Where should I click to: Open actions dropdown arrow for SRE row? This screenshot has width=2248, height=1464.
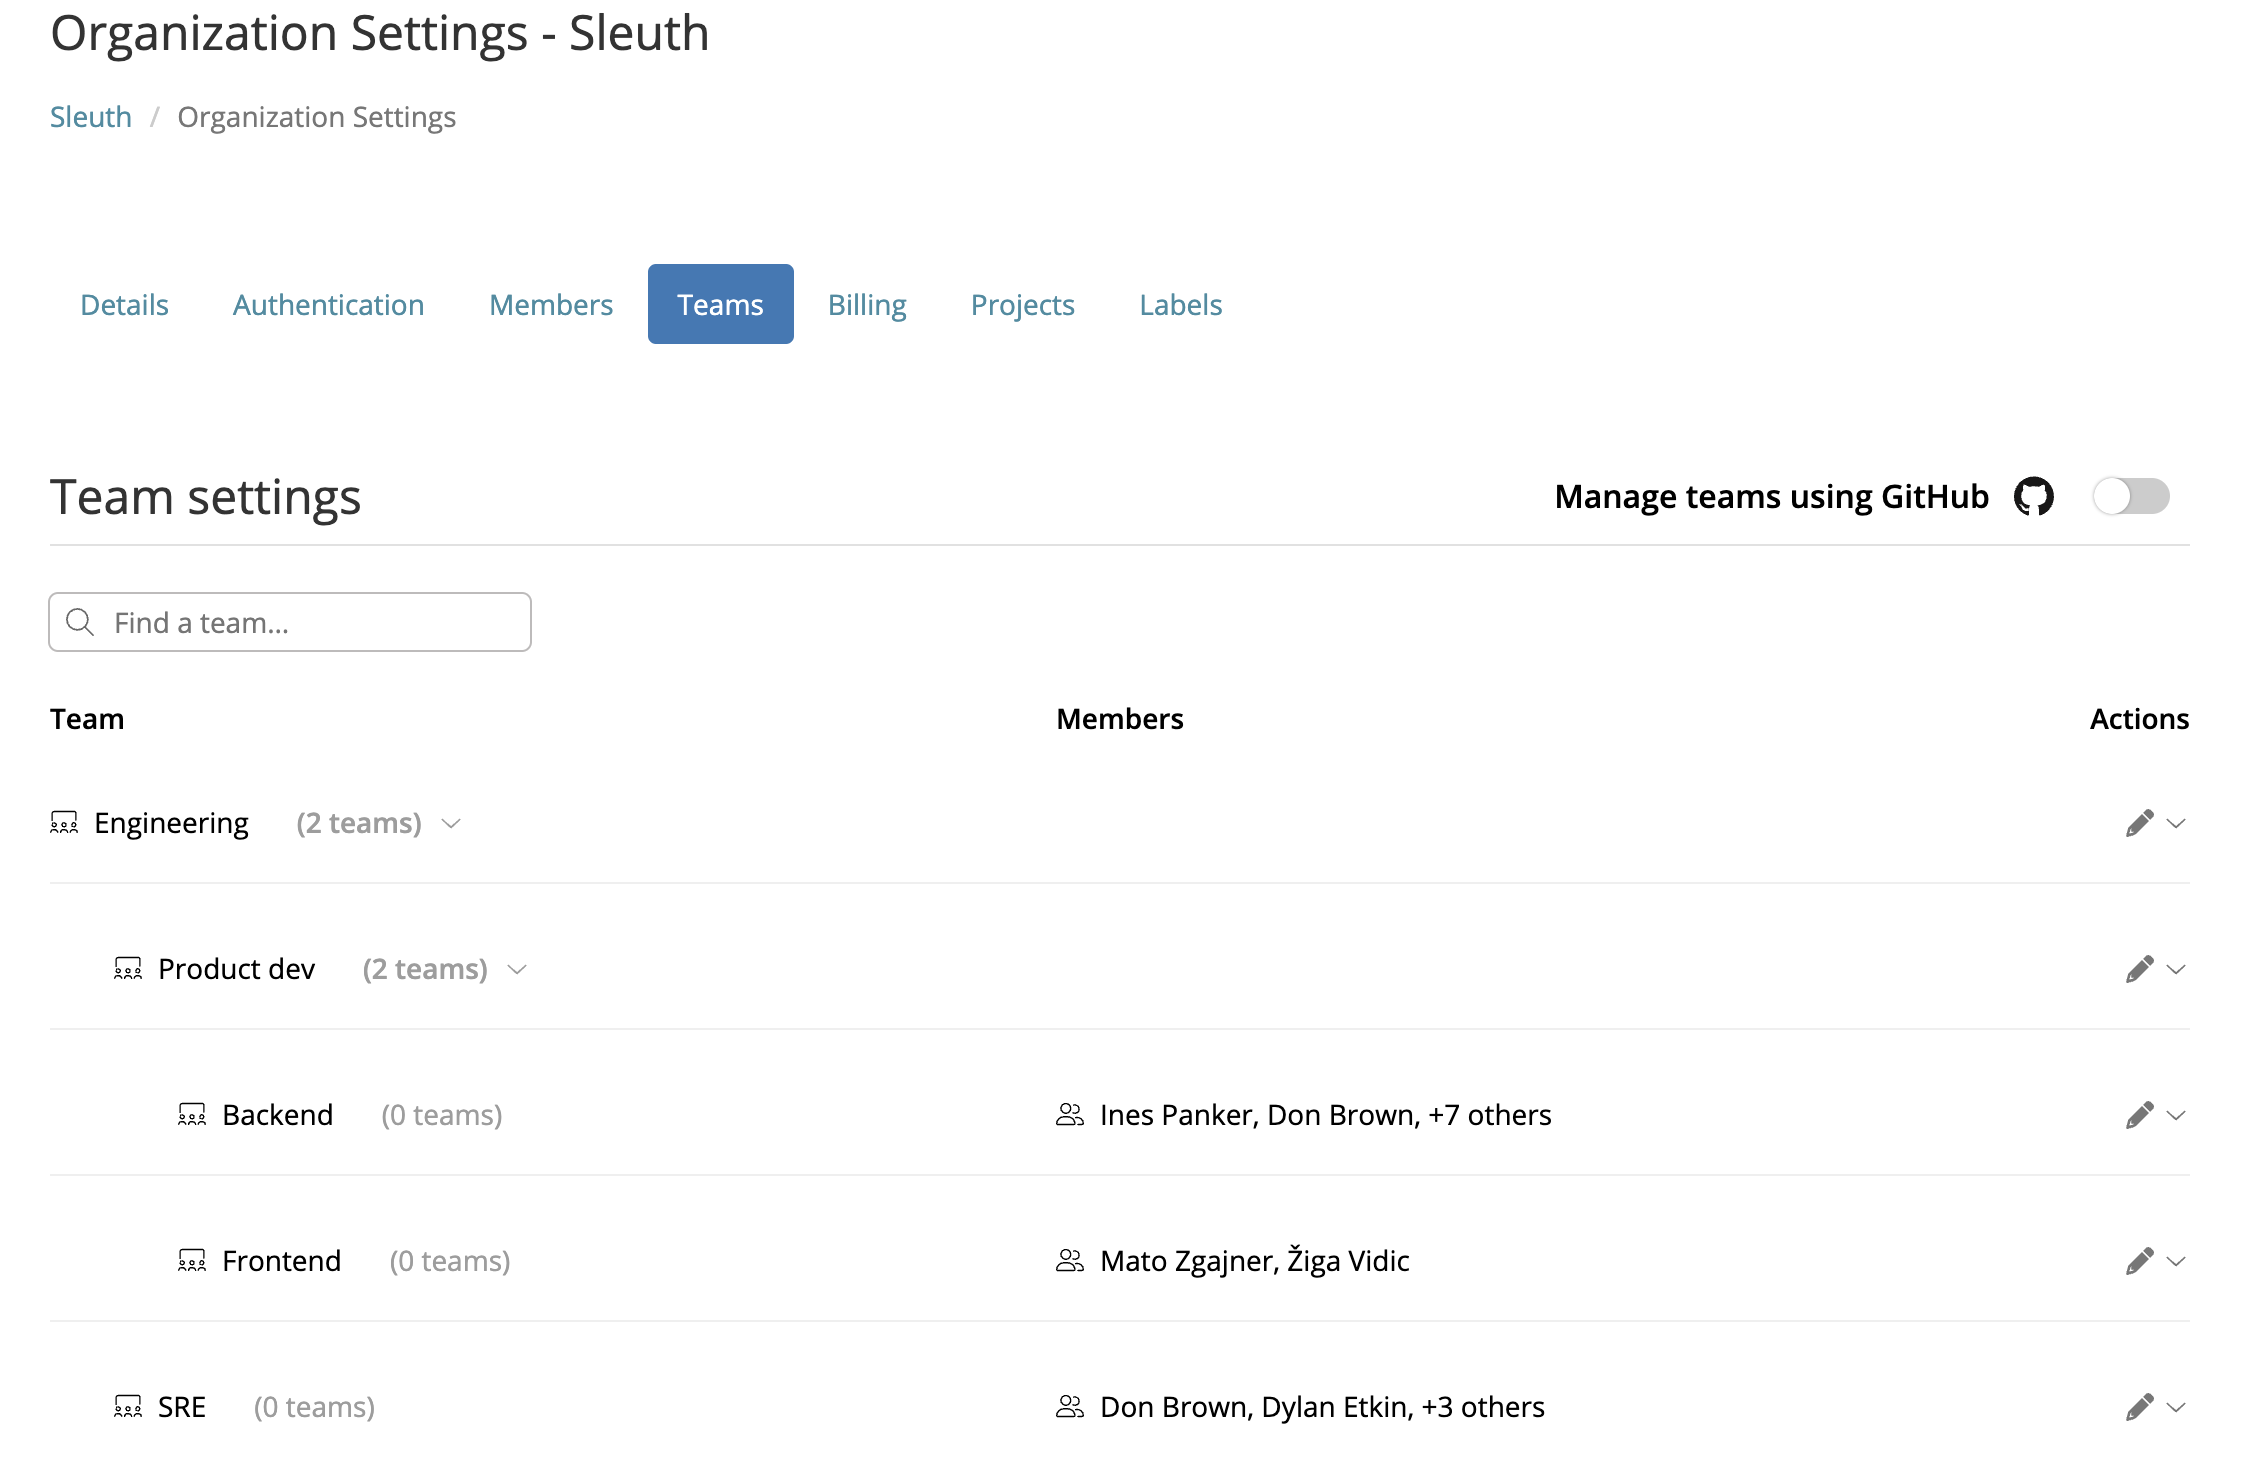(2176, 1407)
